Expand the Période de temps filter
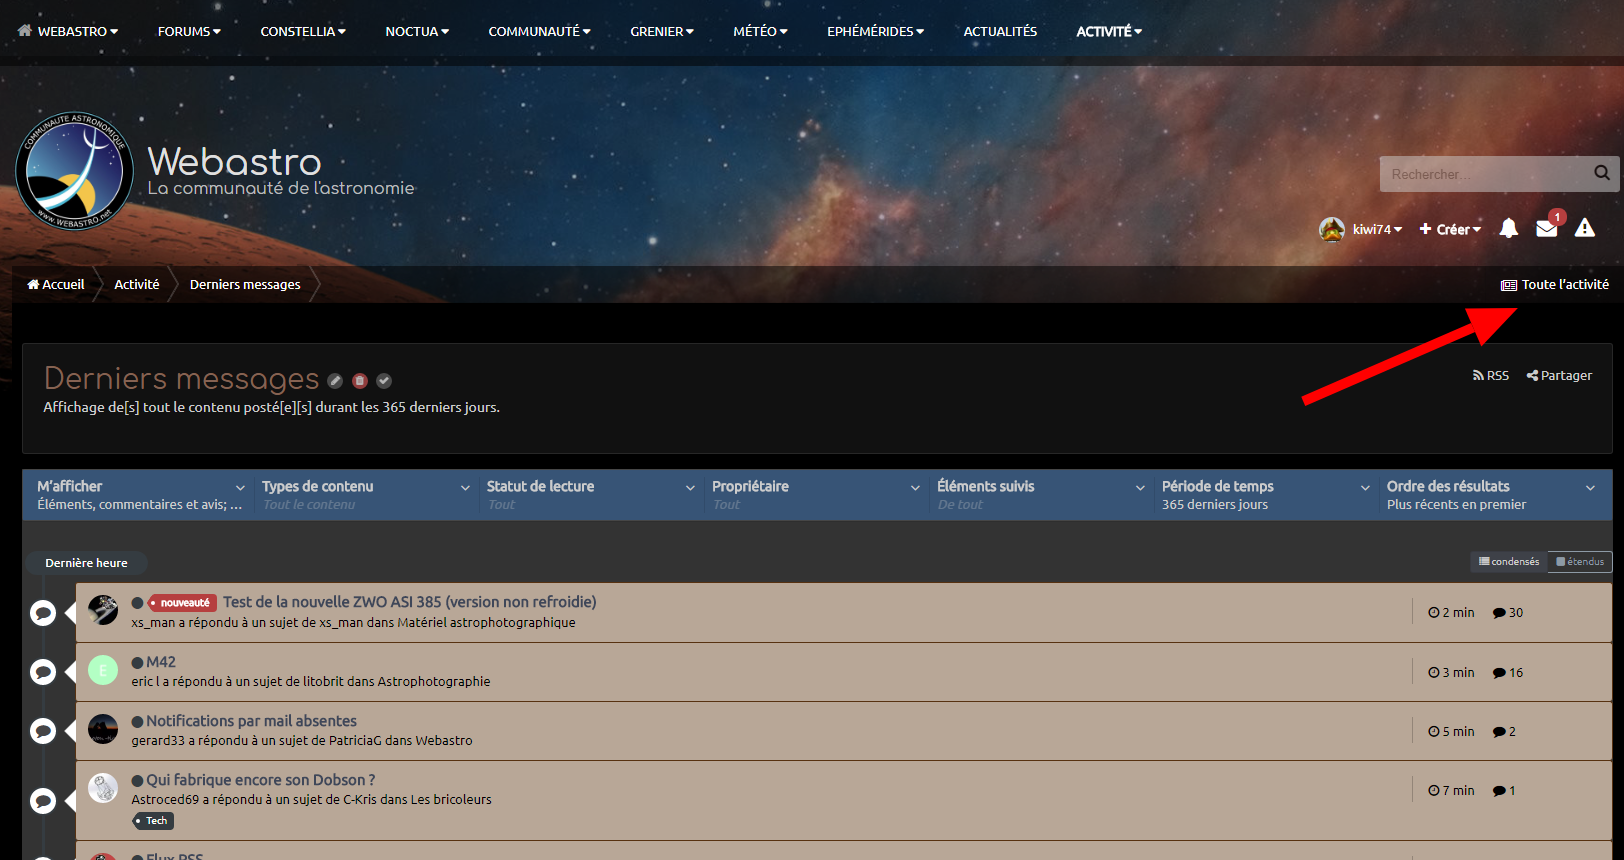 [x=1265, y=495]
